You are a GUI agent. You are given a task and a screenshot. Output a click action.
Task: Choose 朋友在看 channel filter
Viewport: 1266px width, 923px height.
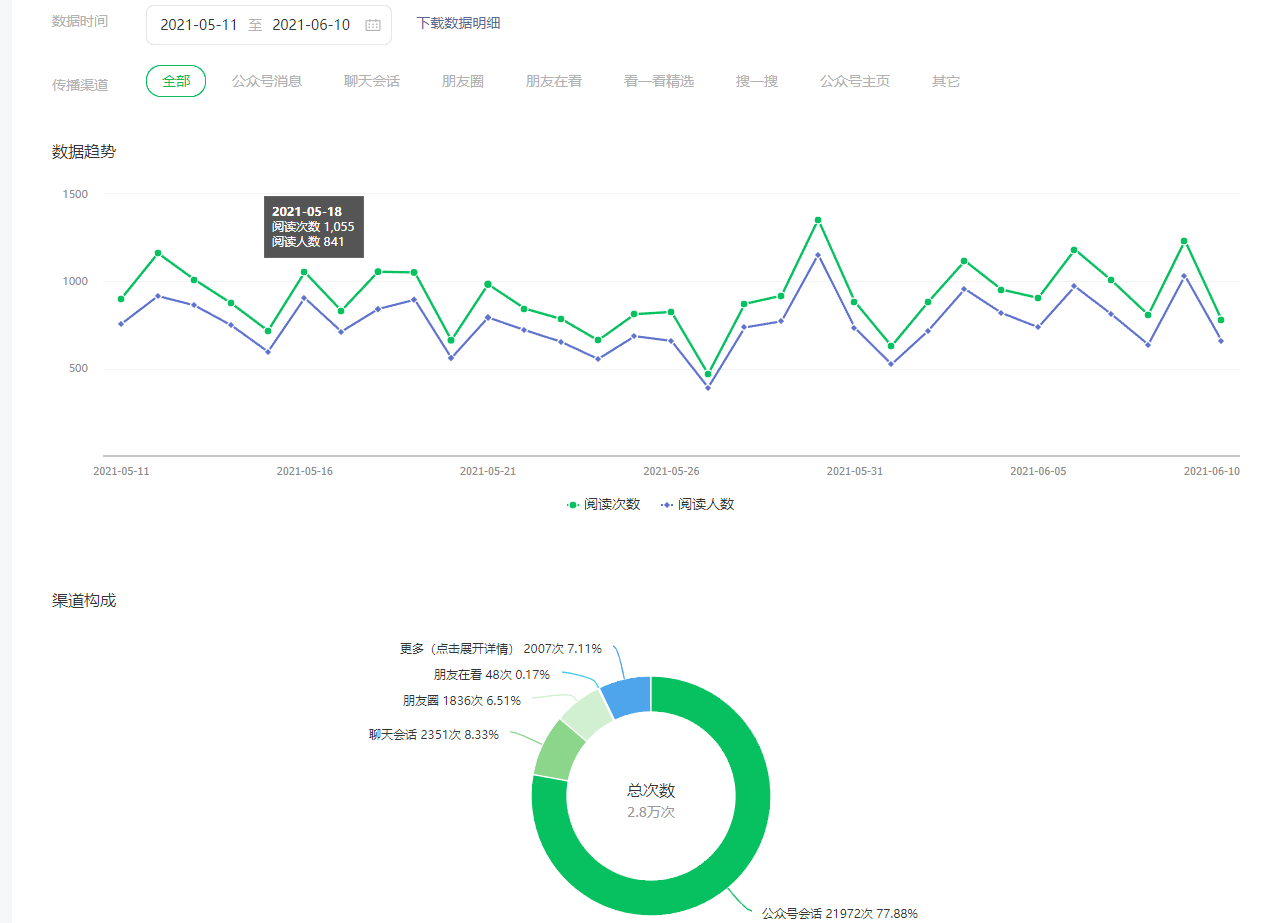554,81
